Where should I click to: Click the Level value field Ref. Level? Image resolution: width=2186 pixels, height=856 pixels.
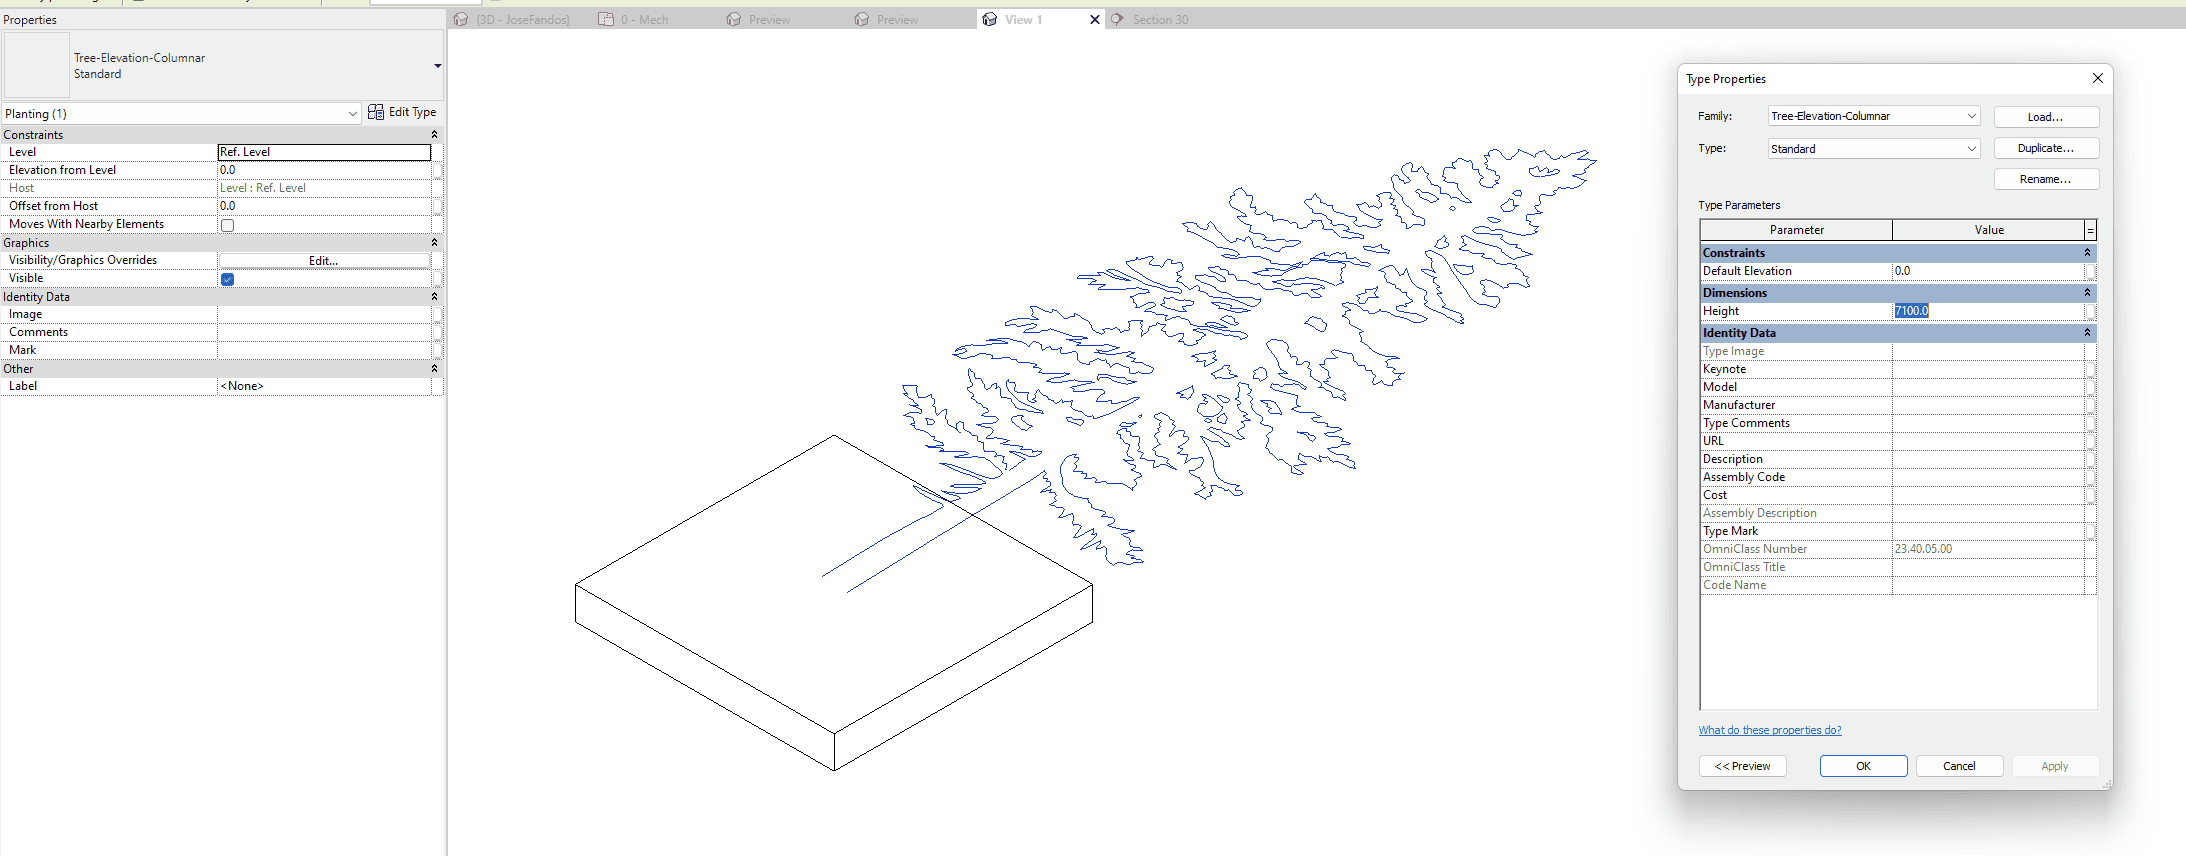click(324, 152)
